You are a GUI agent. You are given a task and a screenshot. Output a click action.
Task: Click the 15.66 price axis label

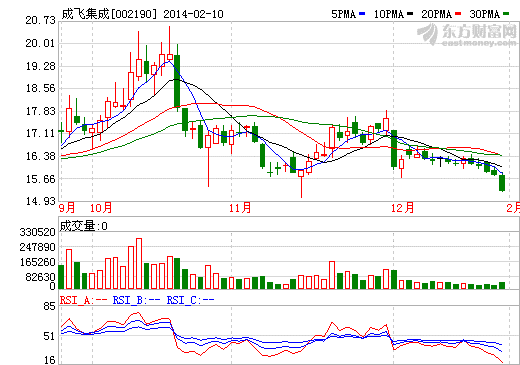40,179
